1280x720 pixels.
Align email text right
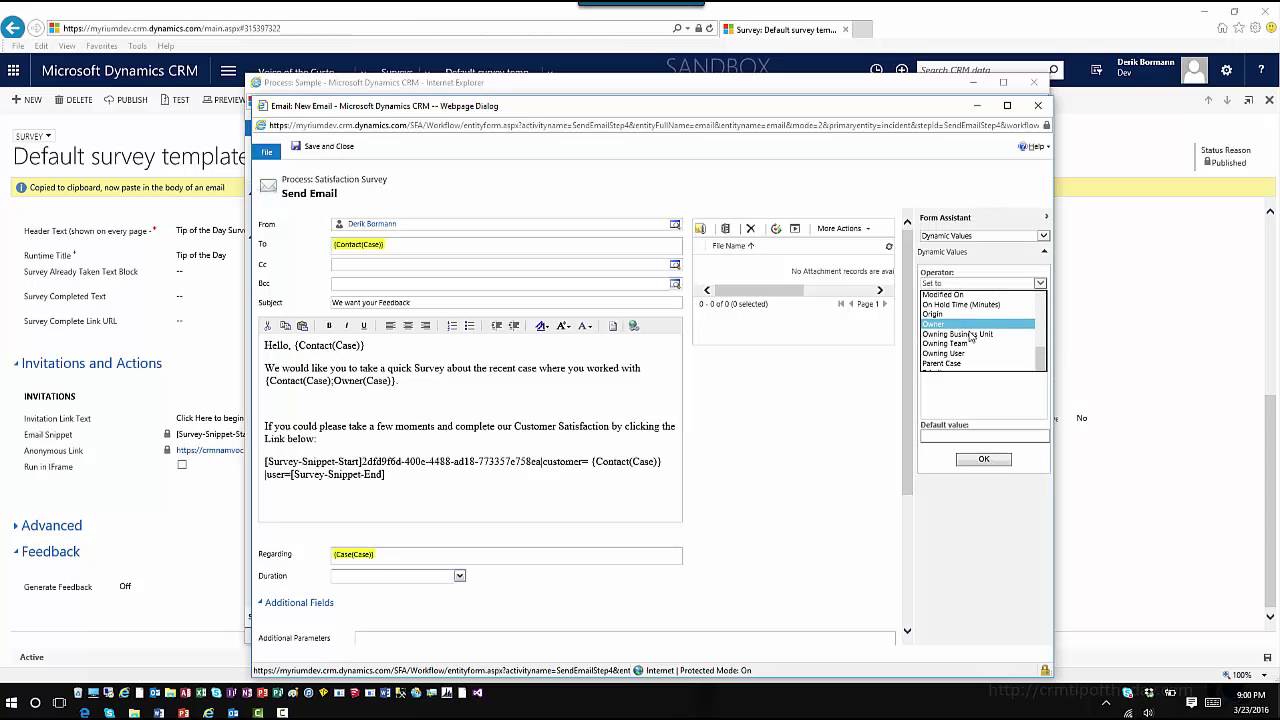(x=426, y=326)
